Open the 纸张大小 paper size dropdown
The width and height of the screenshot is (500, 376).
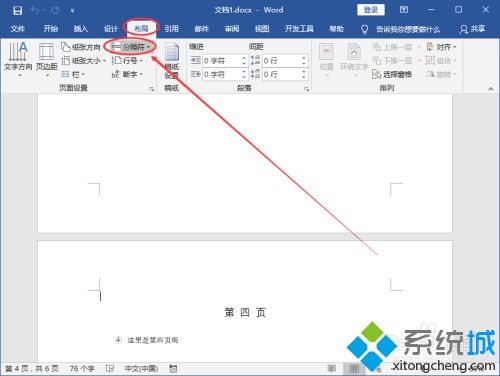pos(84,61)
